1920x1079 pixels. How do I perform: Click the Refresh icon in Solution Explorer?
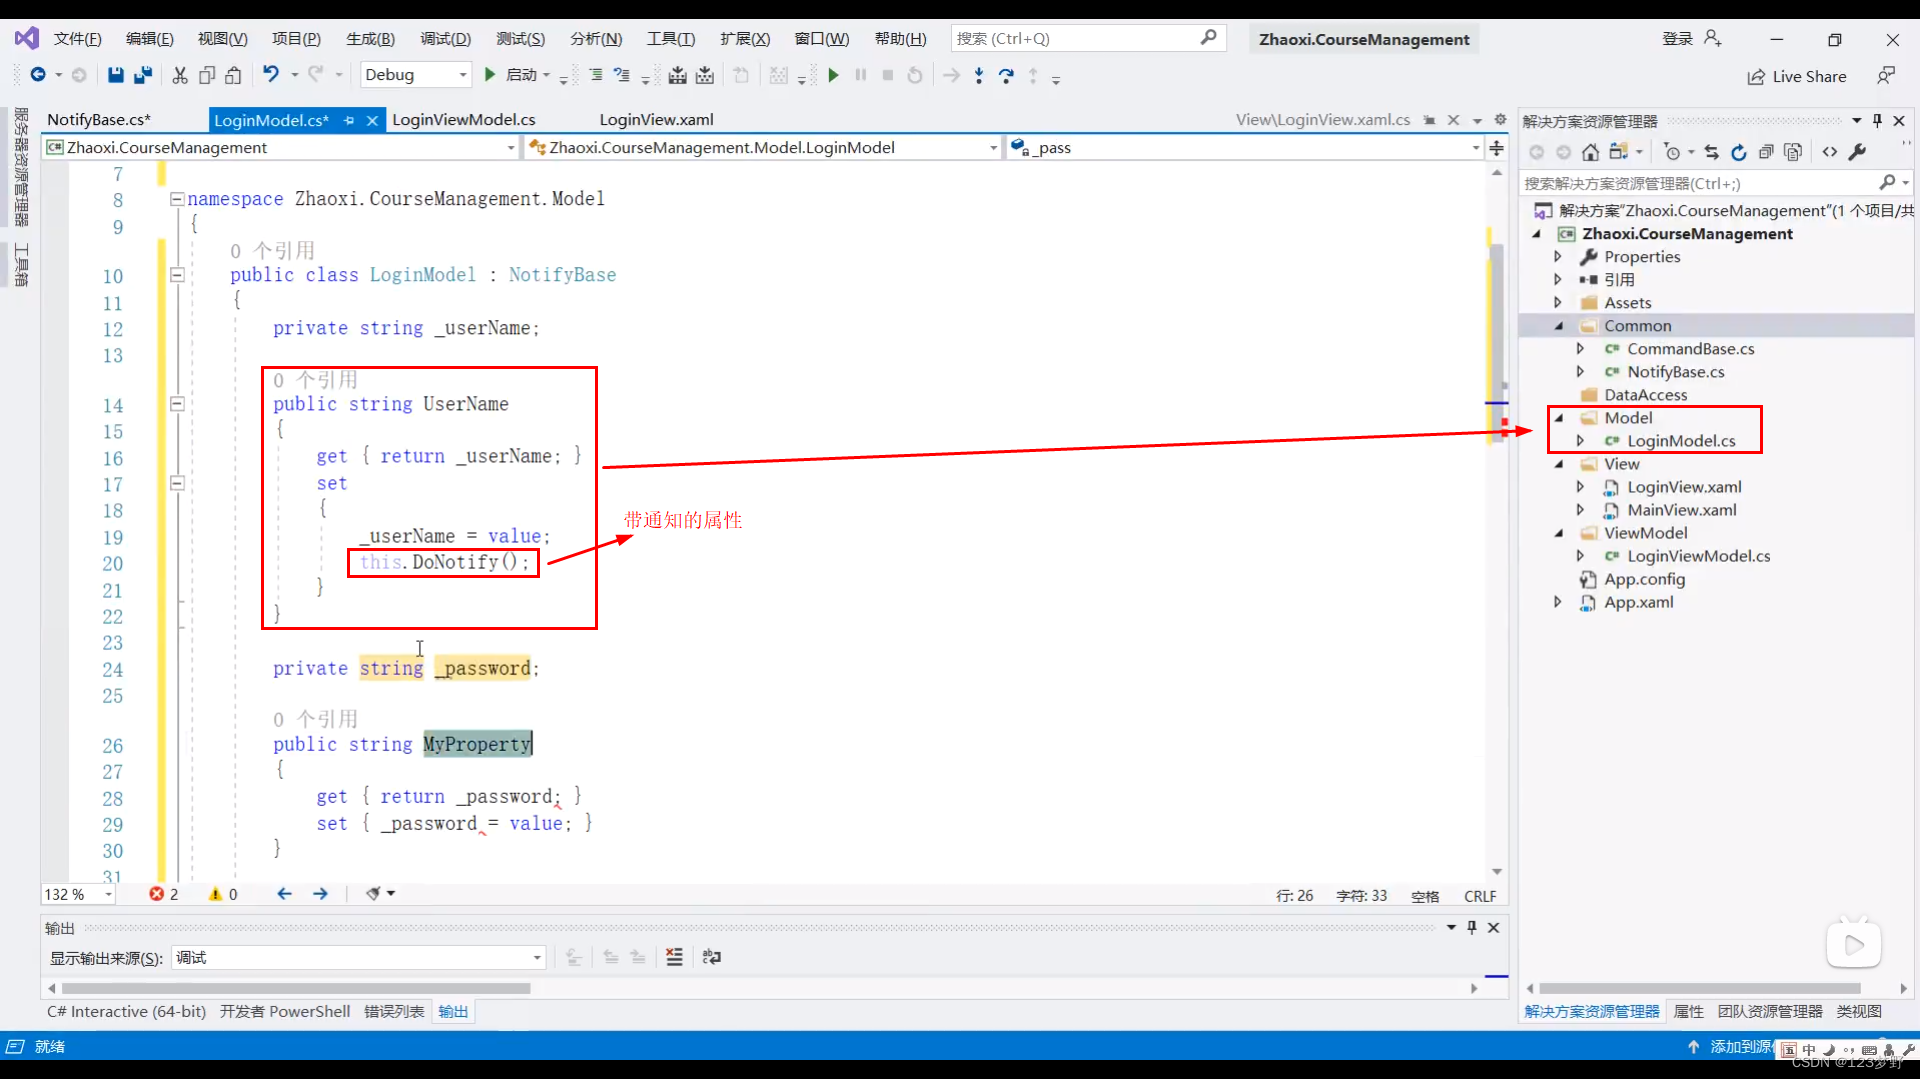[1739, 152]
